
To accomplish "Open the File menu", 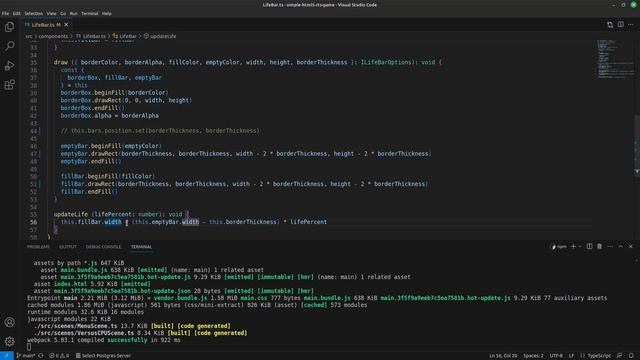I will point(5,13).
